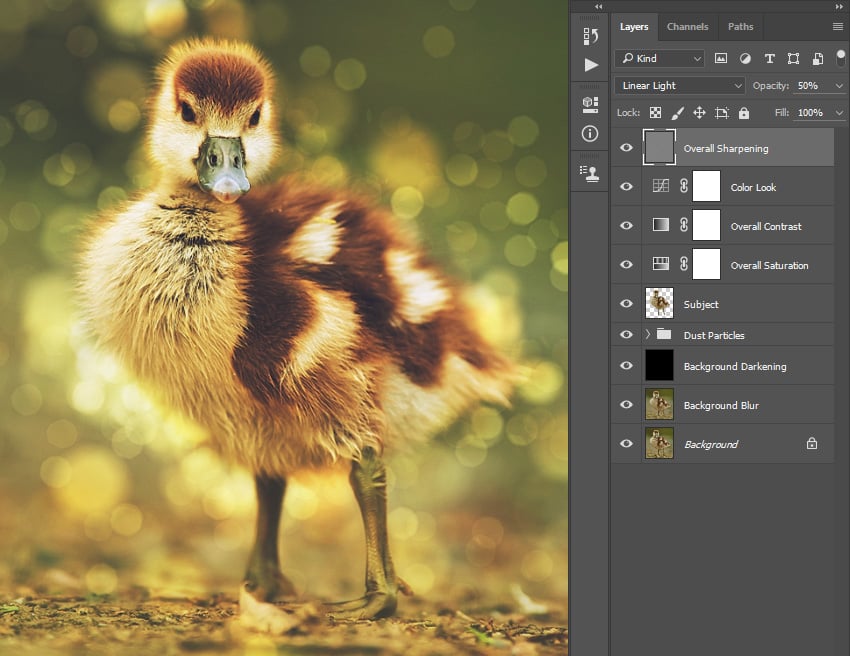Hide the Overall Sharpening layer
The image size is (850, 656).
coord(626,147)
